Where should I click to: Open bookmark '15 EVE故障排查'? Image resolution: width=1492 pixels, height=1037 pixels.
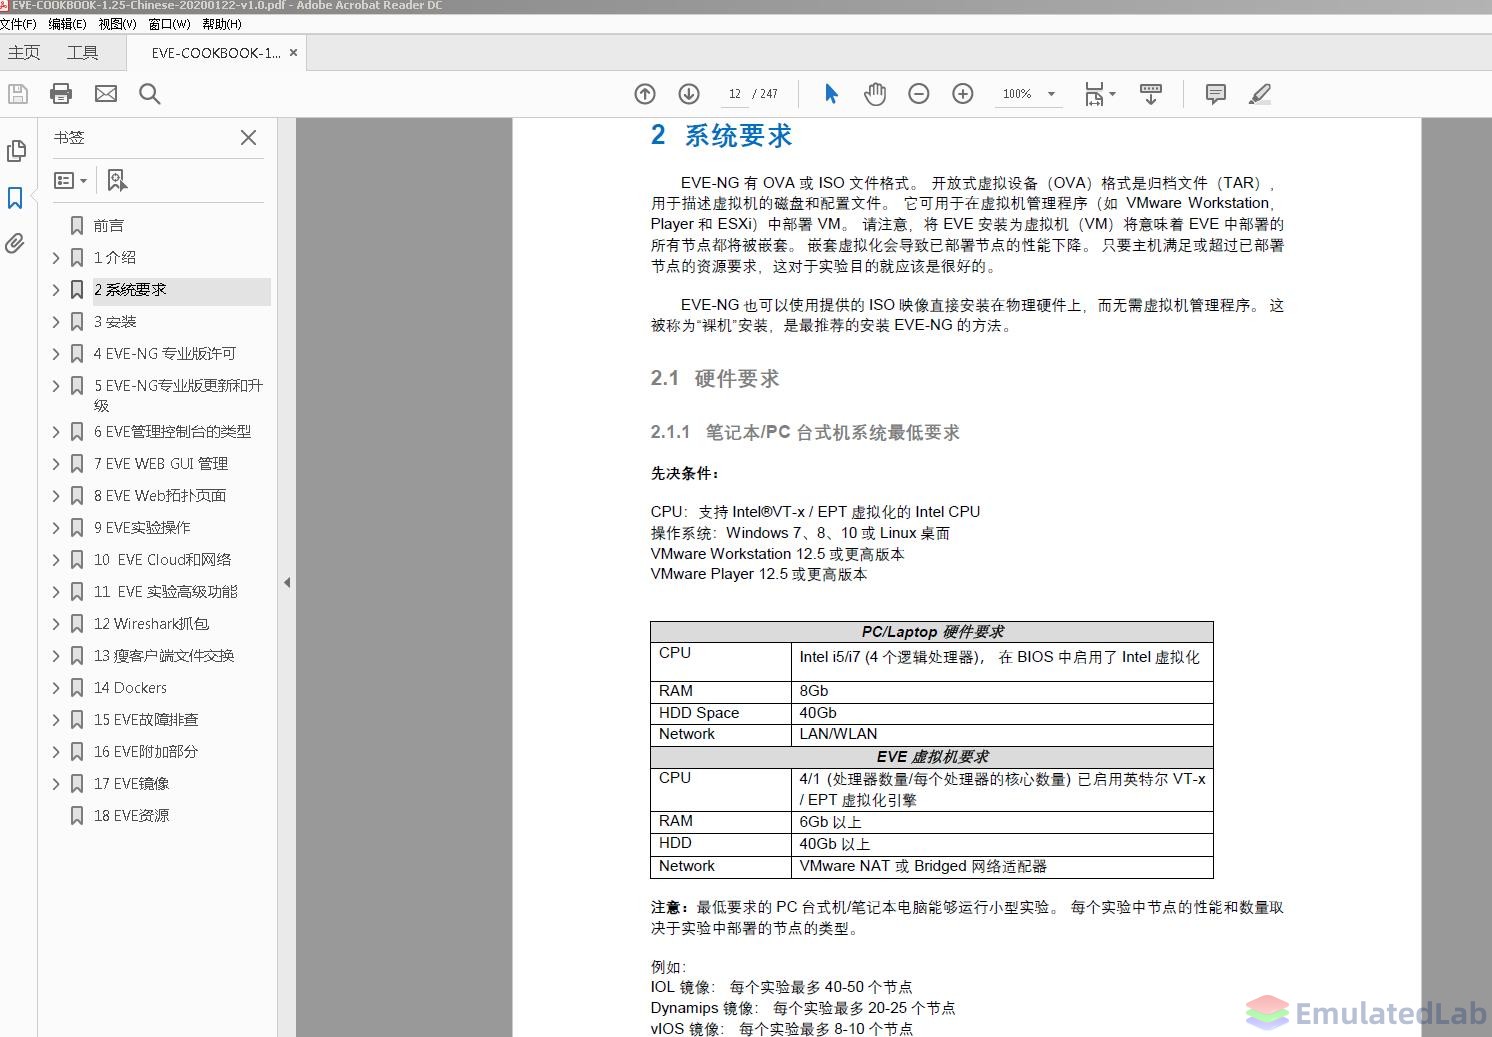pos(146,720)
